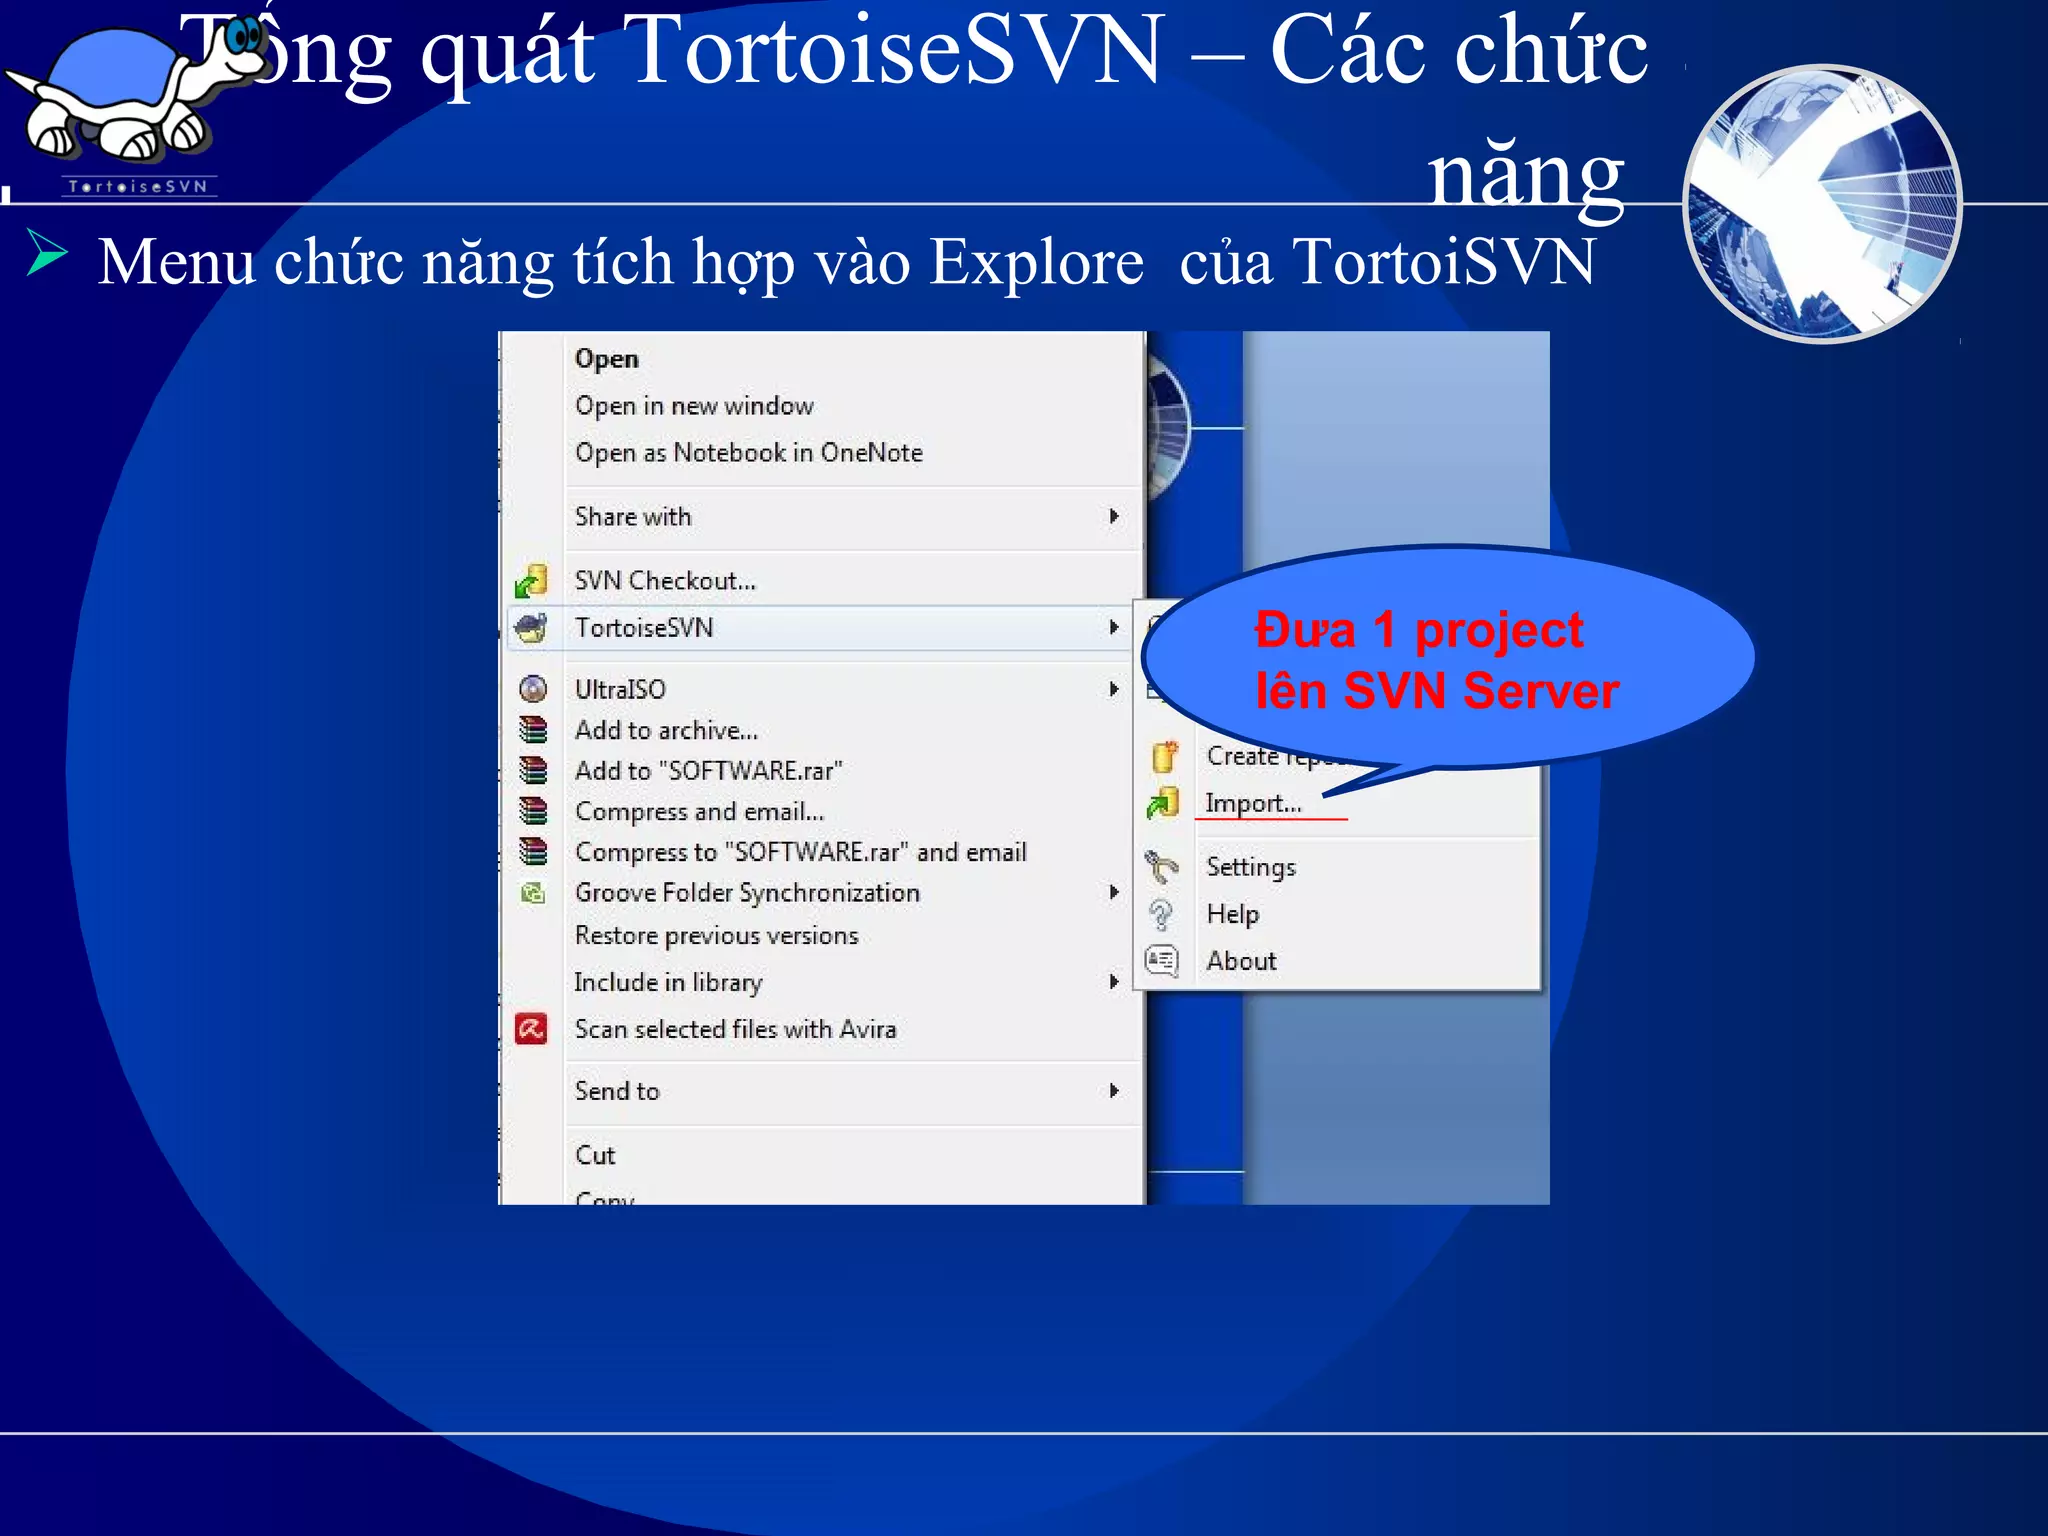Click the Create repository icon in the submenu

[1163, 757]
